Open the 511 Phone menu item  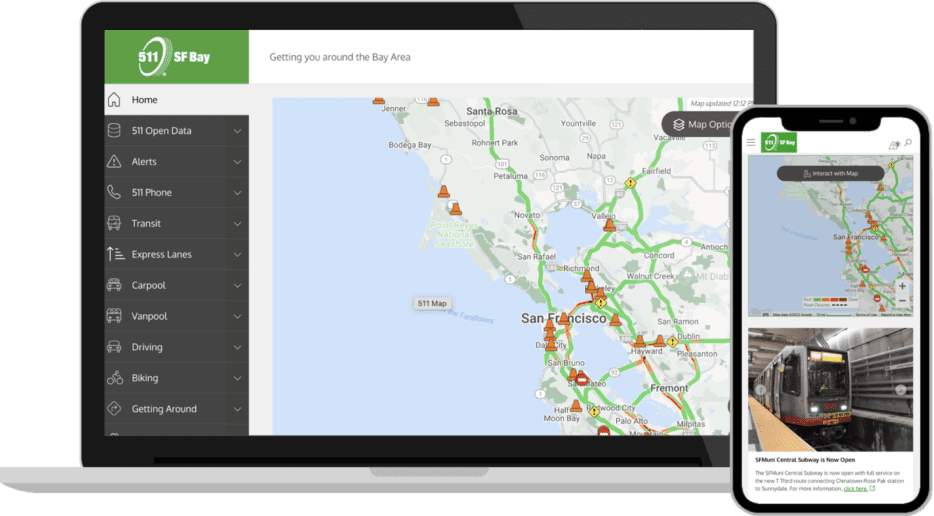(x=176, y=192)
